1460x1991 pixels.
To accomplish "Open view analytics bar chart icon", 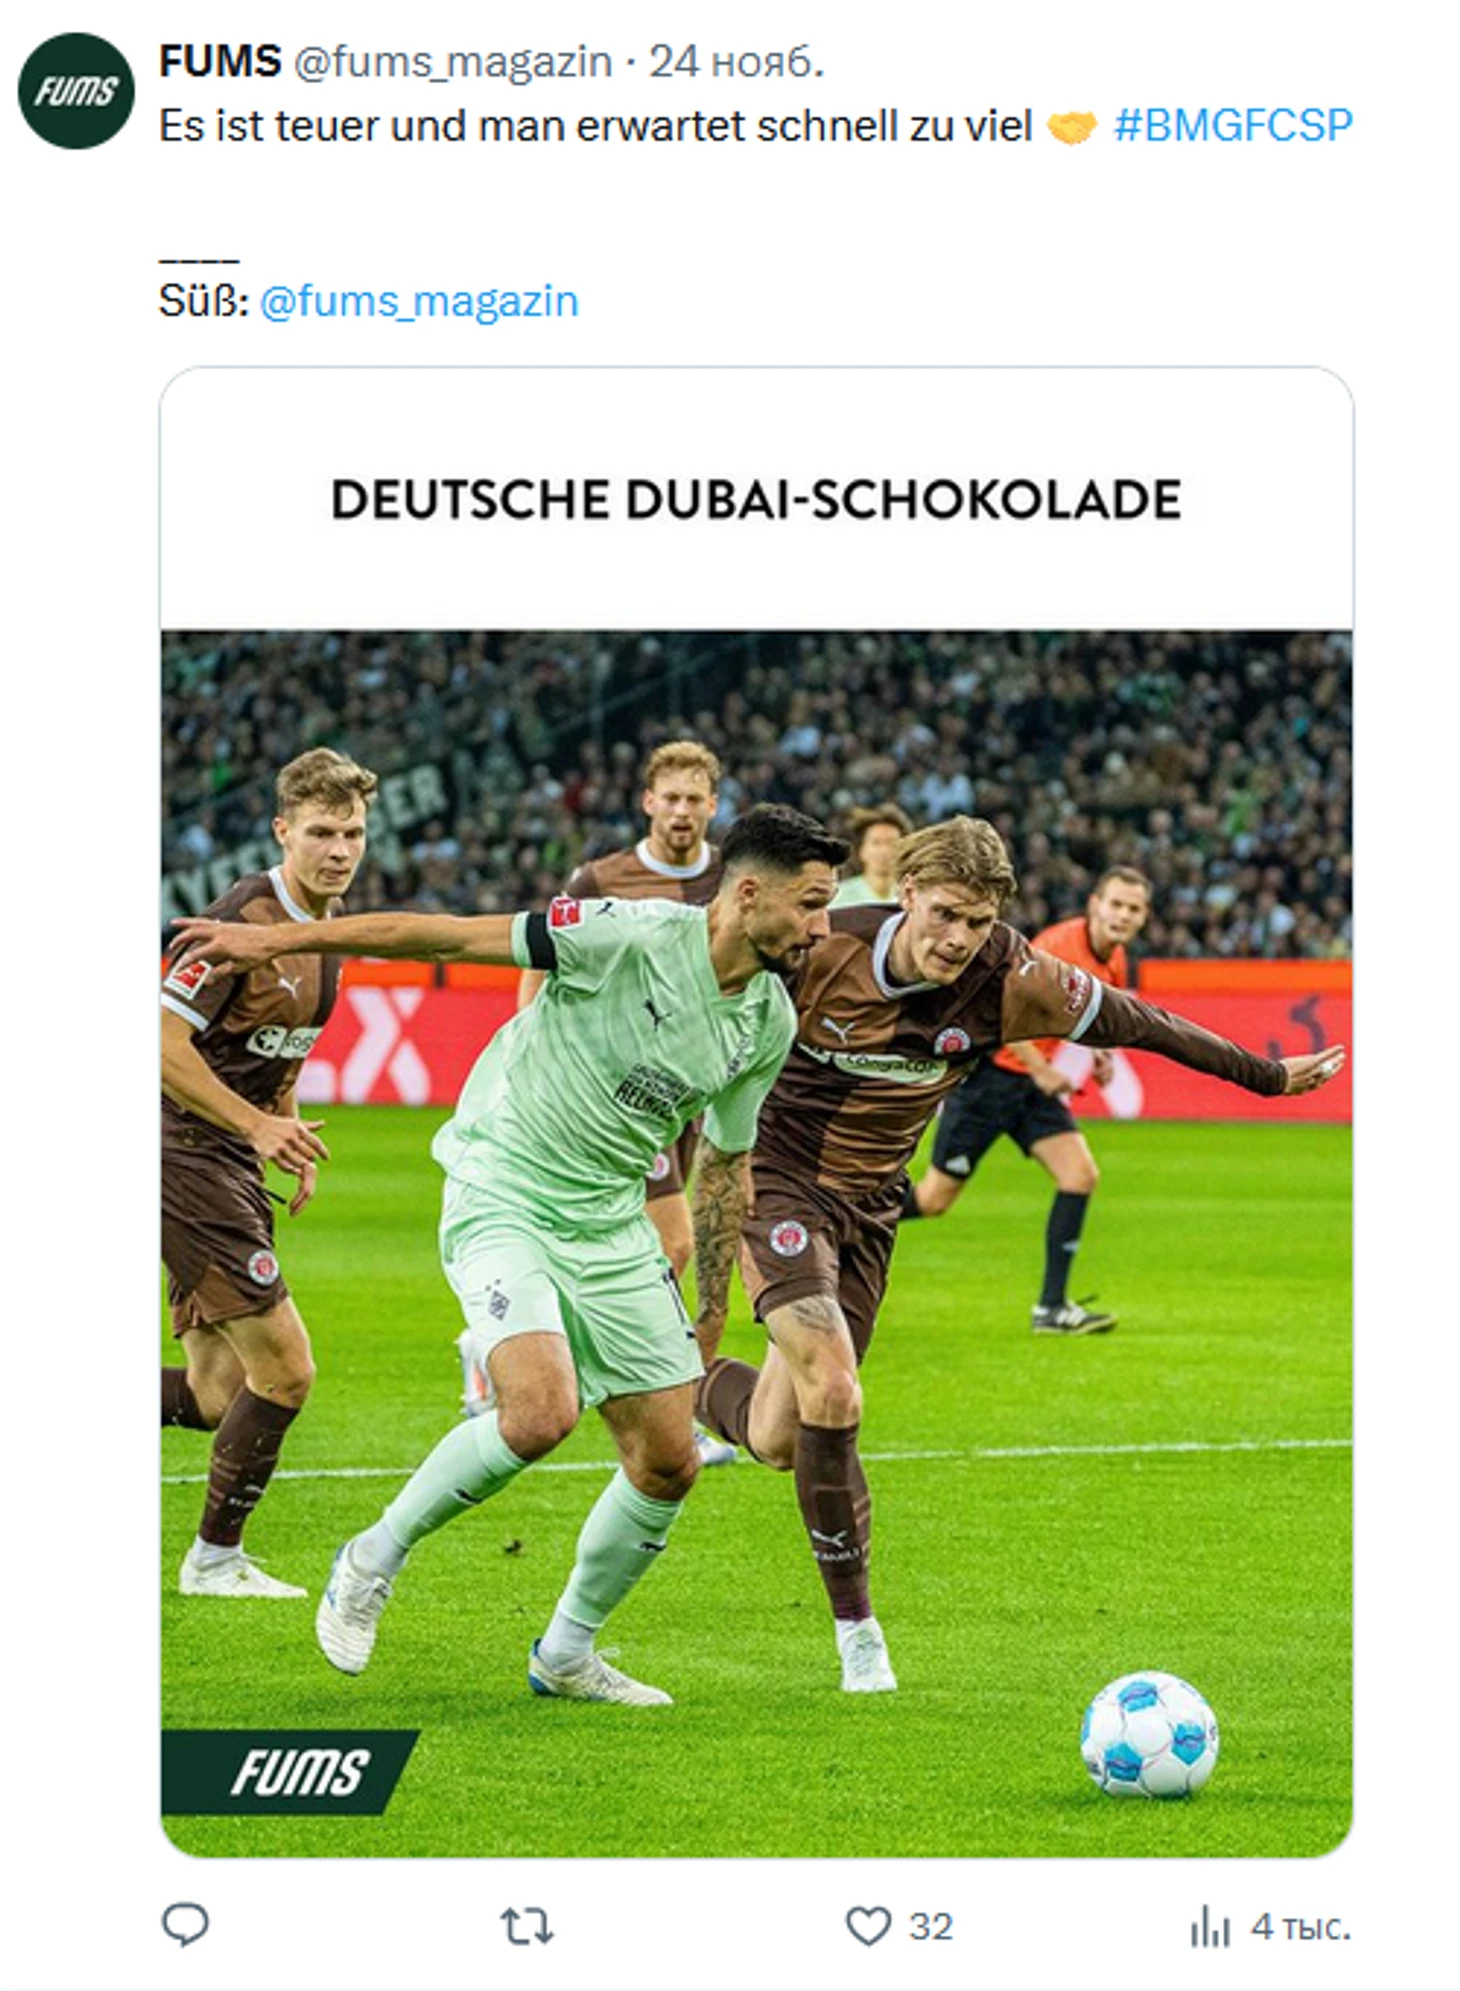I will [1210, 1926].
